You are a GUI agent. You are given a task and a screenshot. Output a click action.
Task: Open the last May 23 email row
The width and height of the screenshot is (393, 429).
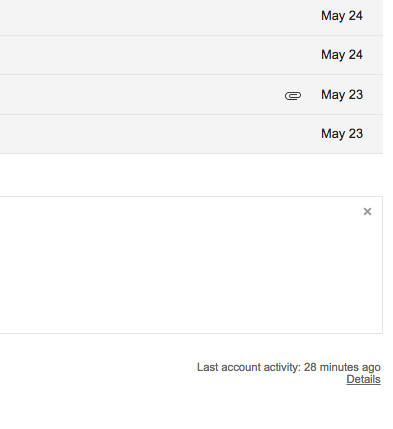coord(191,134)
